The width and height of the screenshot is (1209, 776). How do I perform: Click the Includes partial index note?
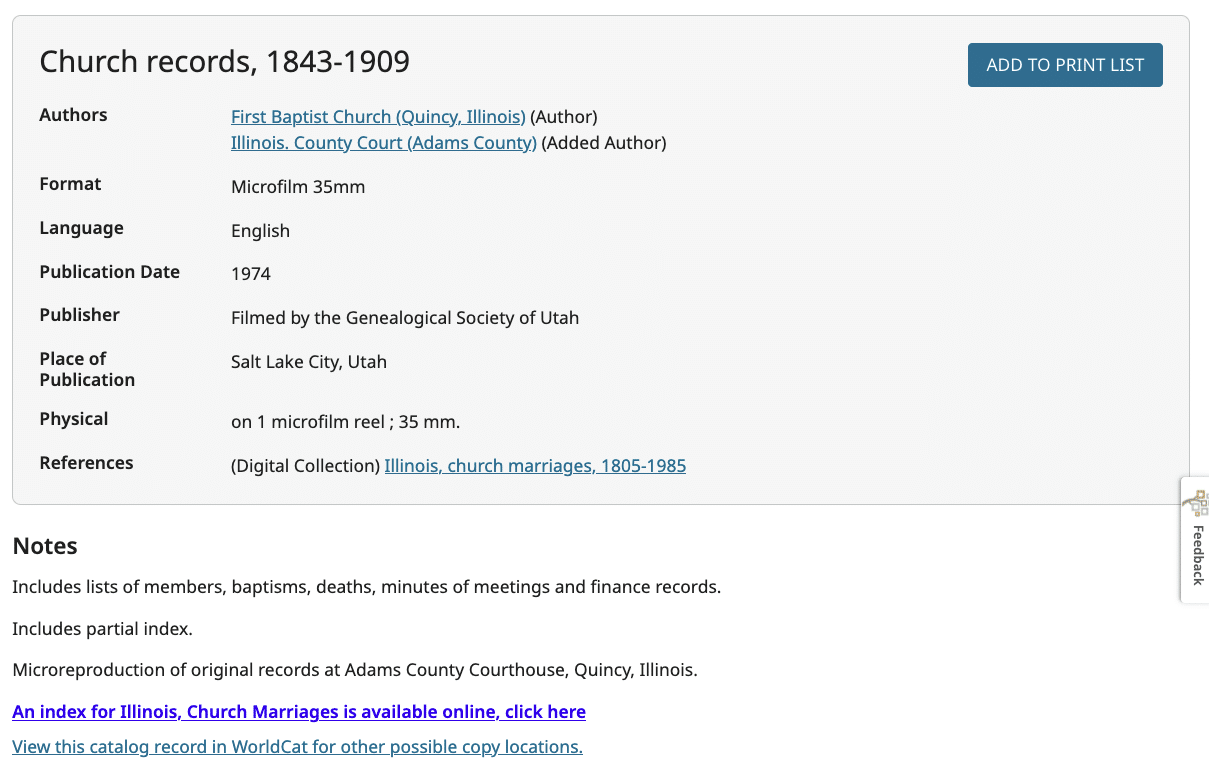pos(102,629)
